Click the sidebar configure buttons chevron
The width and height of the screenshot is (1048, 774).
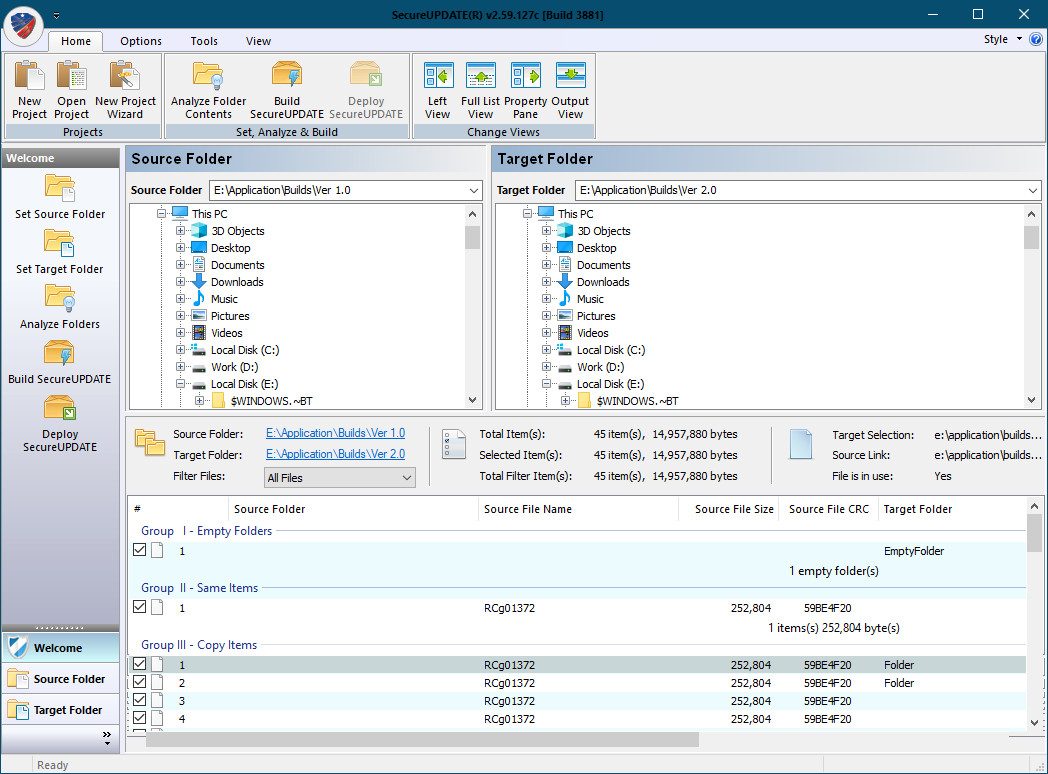107,738
